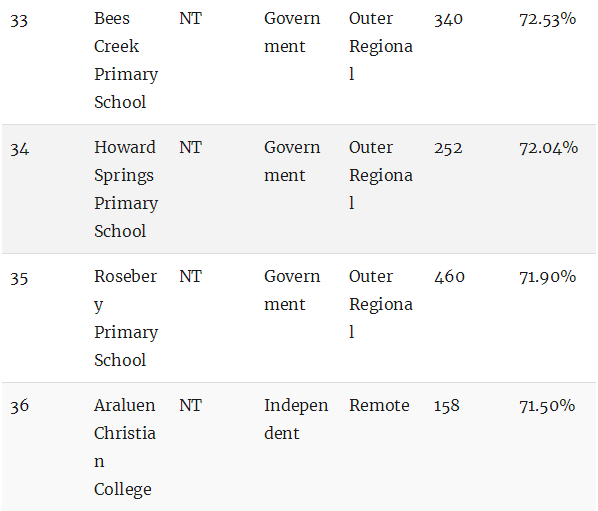Click enrolment figure 252
The height and width of the screenshot is (511, 598).
[x=448, y=148]
